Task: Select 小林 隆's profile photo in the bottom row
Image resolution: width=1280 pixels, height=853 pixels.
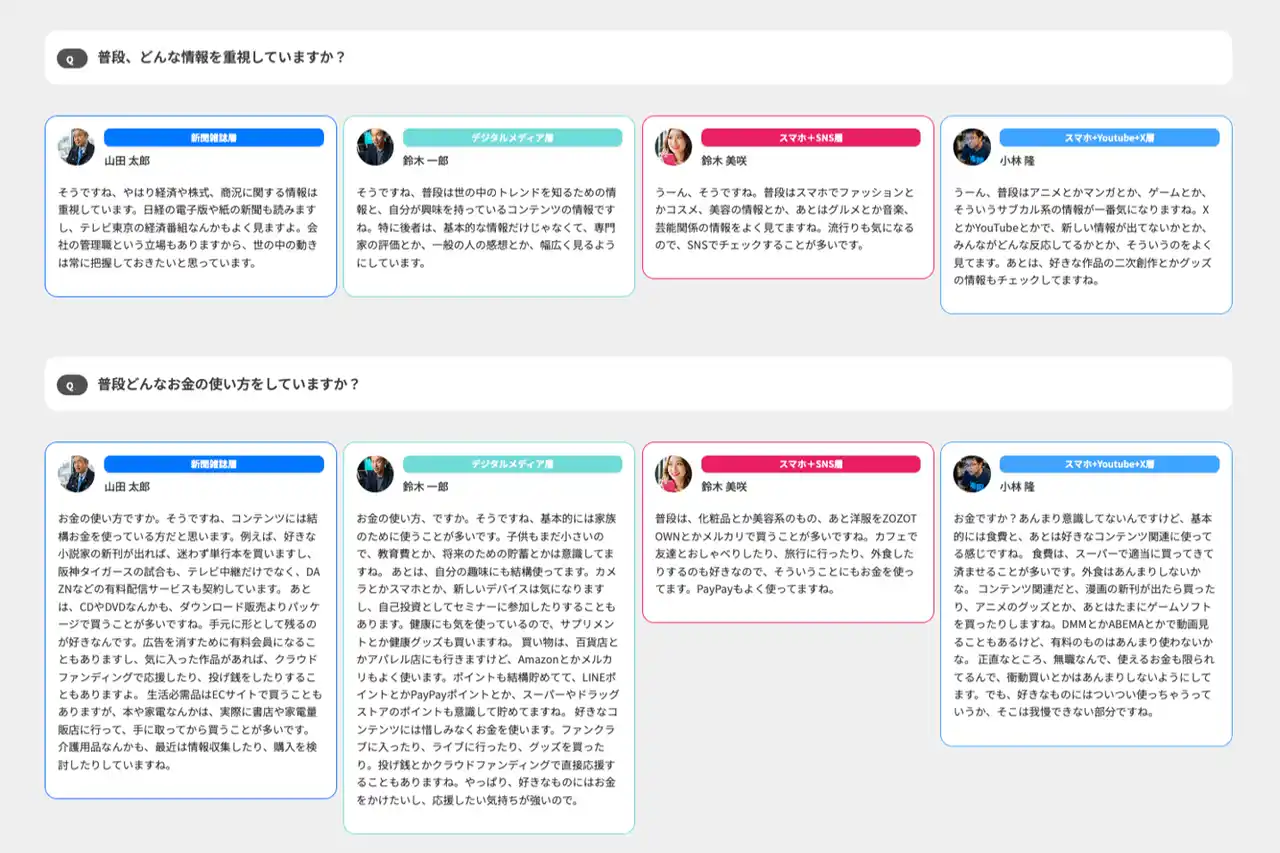Action: pyautogui.click(x=972, y=471)
